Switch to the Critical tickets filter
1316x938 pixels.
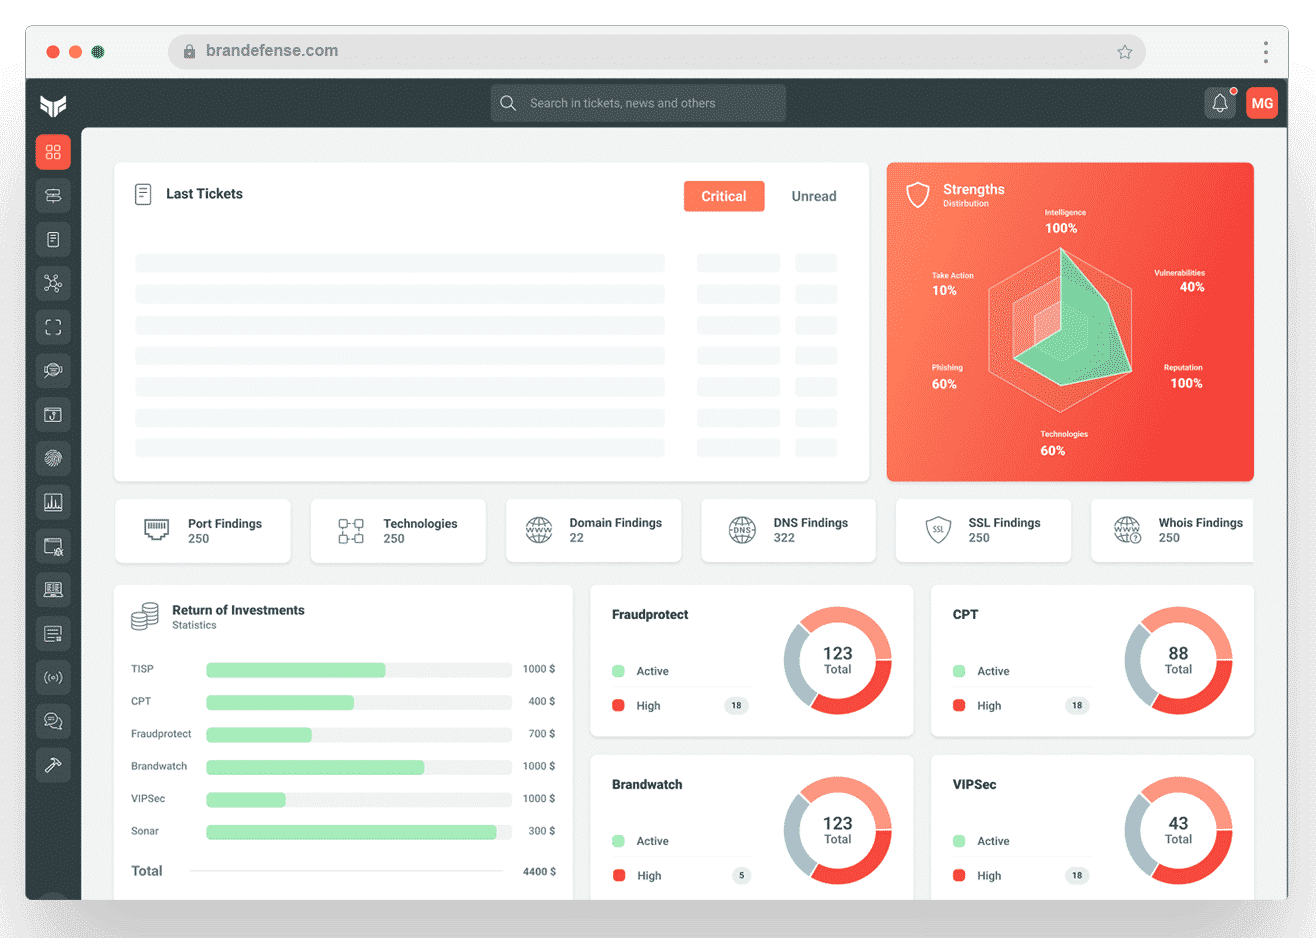[724, 196]
